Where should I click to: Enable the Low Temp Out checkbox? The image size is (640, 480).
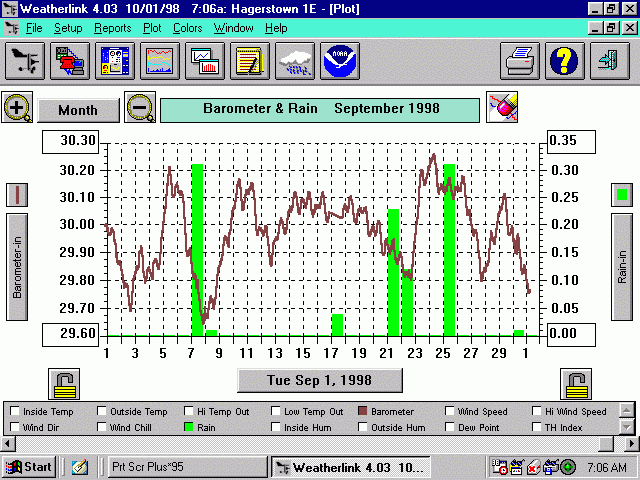click(276, 411)
